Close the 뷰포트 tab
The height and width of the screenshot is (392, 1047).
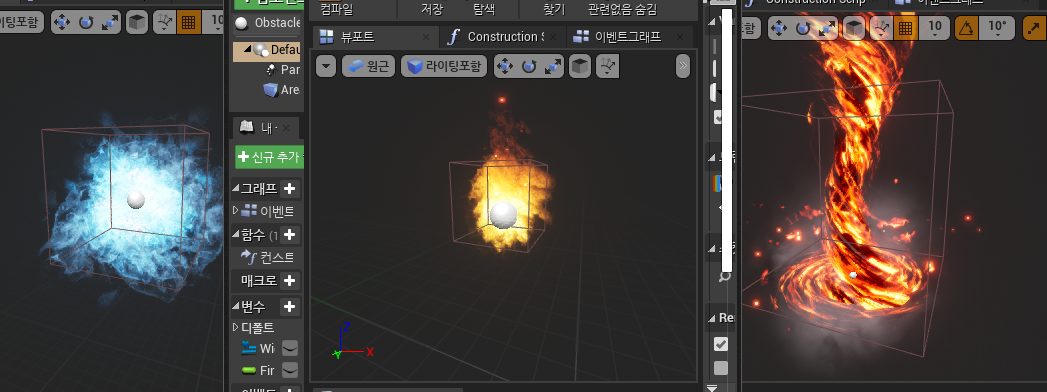(x=426, y=37)
